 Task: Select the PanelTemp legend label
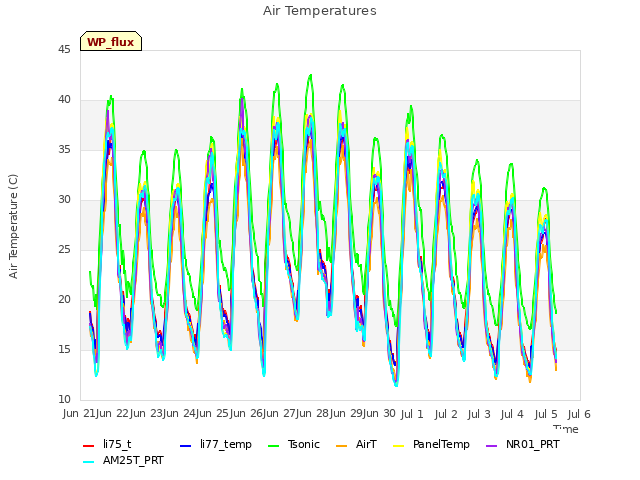(441, 444)
